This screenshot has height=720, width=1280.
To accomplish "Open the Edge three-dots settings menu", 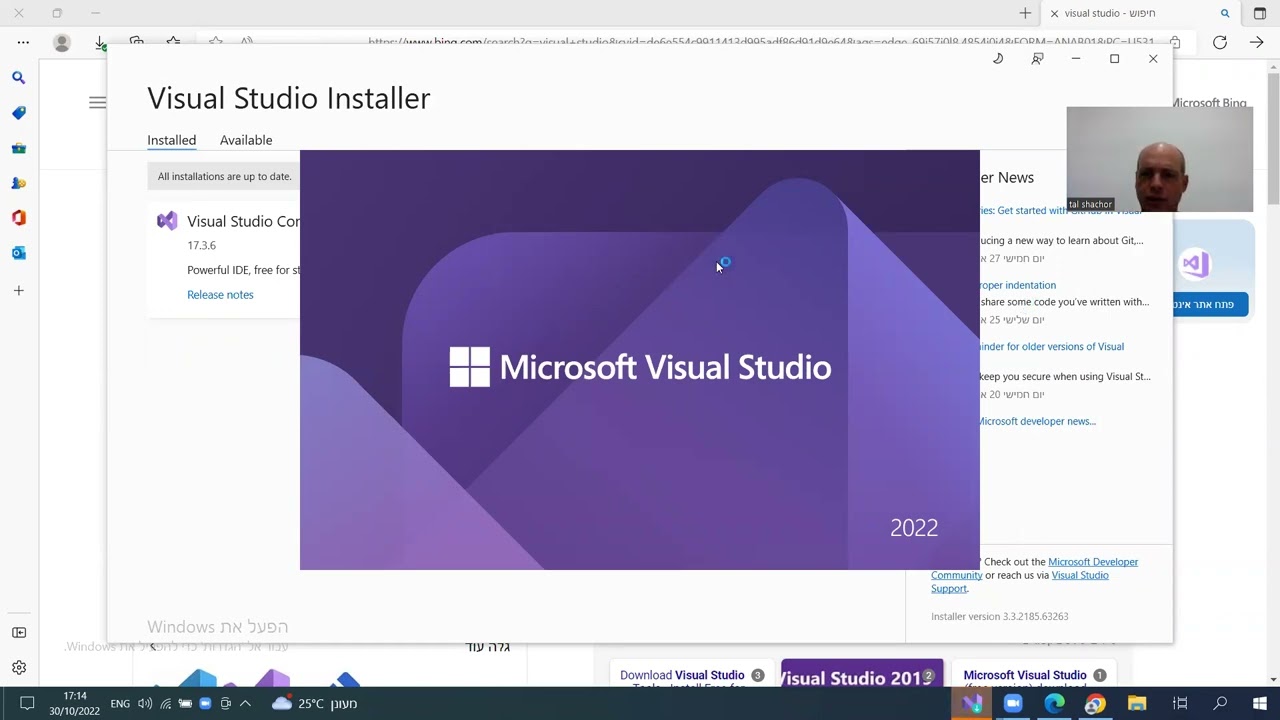I will [23, 43].
